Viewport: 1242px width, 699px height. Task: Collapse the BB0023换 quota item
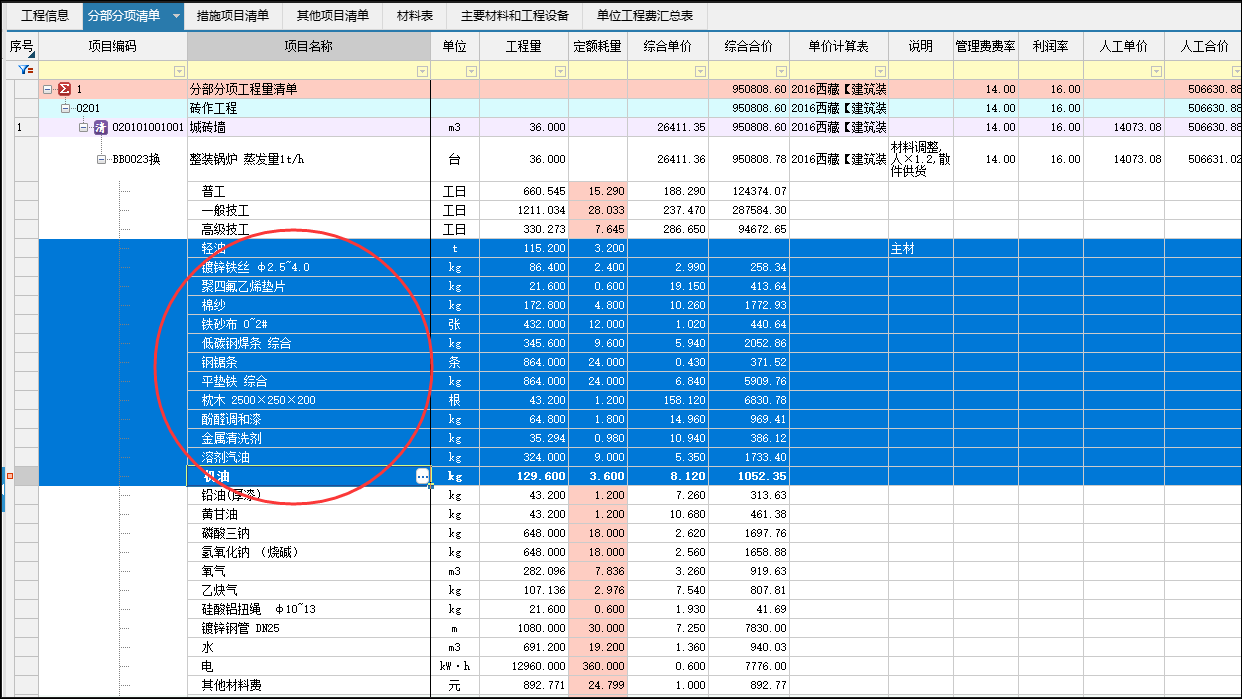101,159
